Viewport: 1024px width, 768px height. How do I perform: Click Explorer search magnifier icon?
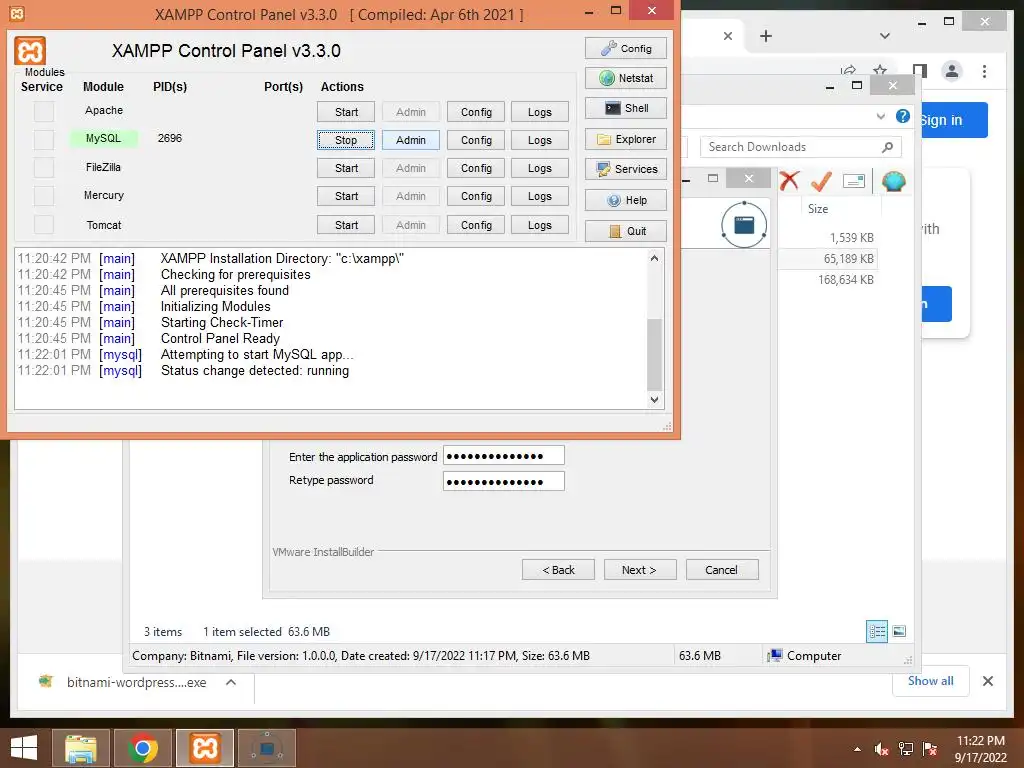point(887,147)
